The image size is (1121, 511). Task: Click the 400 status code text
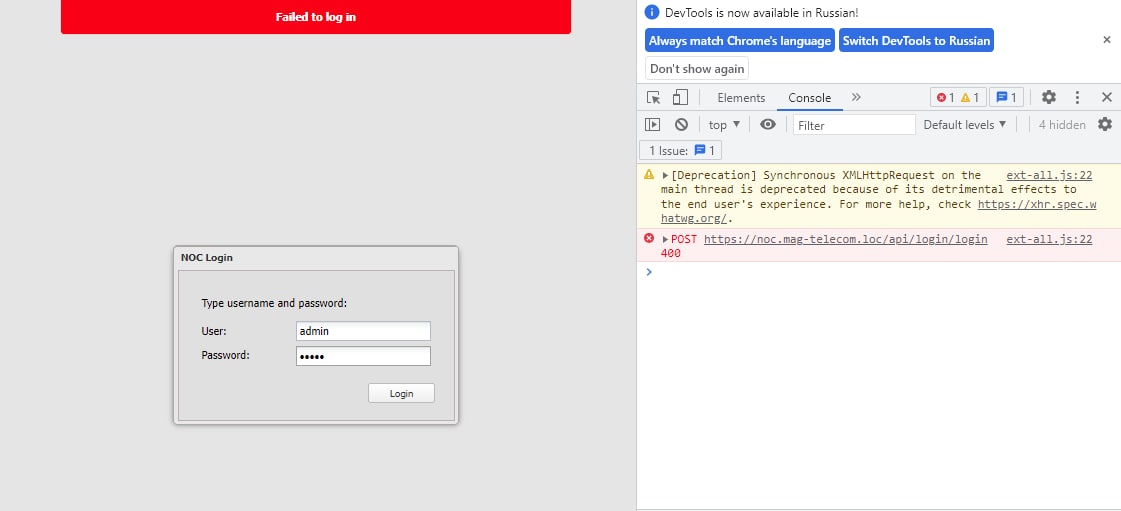(671, 253)
